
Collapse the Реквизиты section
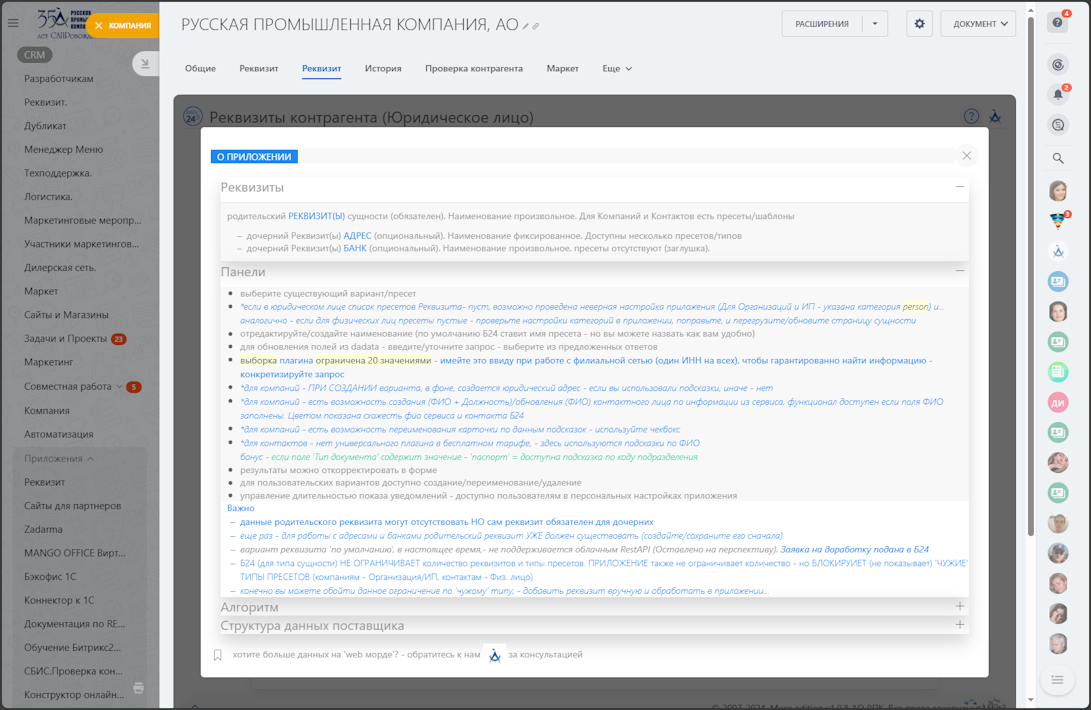click(959, 187)
